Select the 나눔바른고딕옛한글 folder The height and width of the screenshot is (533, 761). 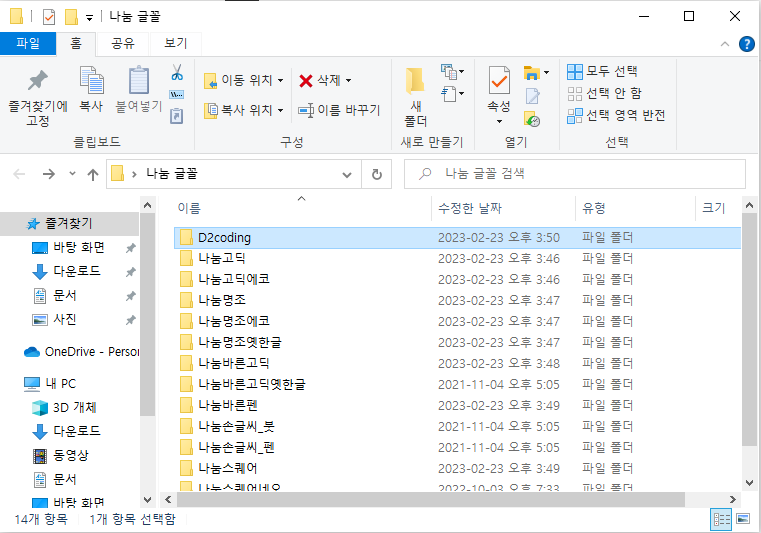point(457,384)
